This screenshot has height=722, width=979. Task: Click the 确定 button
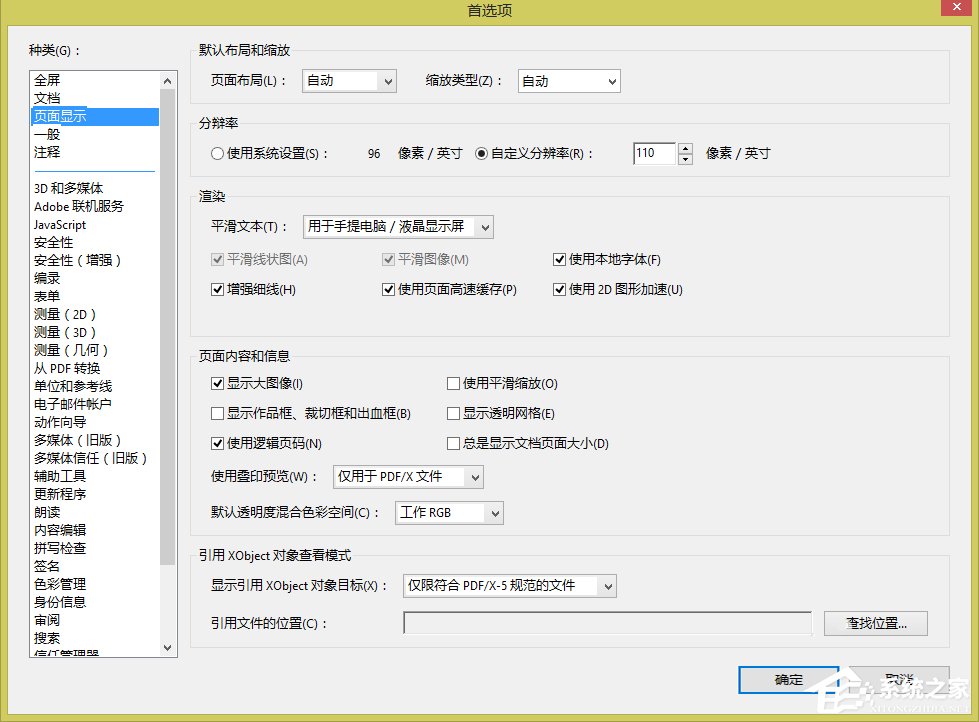point(788,679)
